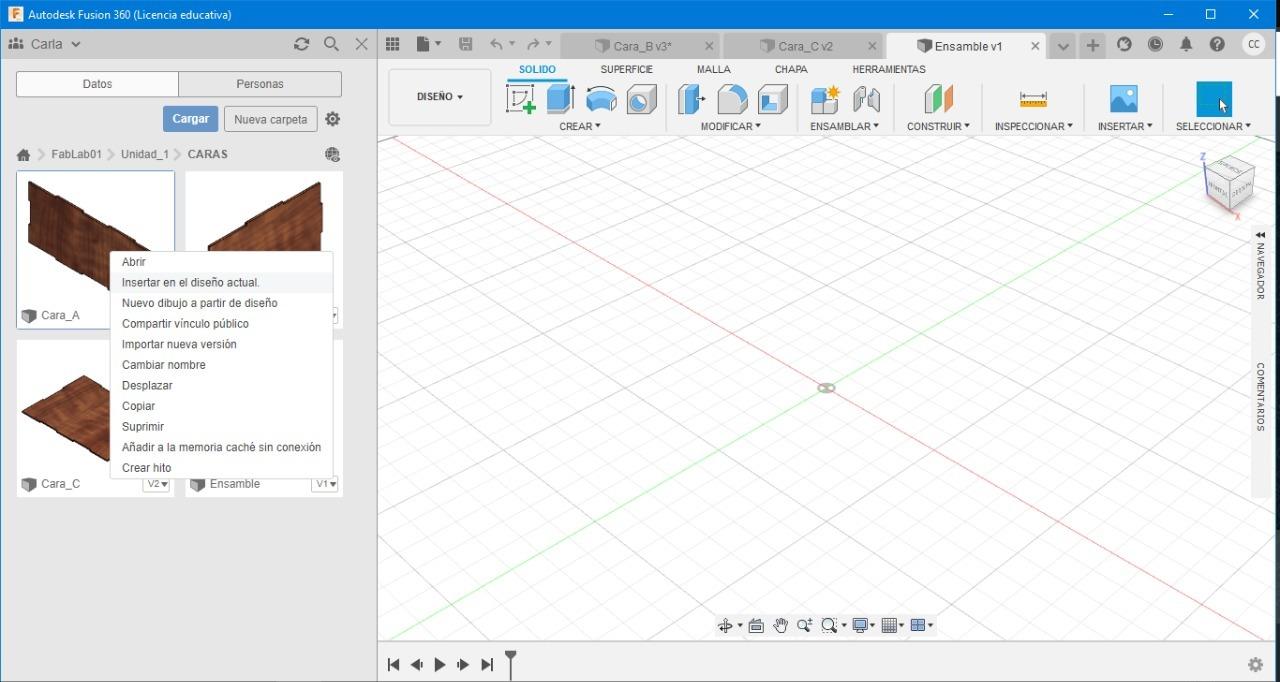Switch to the CHAPA tab
This screenshot has height=682, width=1280.
(x=791, y=69)
